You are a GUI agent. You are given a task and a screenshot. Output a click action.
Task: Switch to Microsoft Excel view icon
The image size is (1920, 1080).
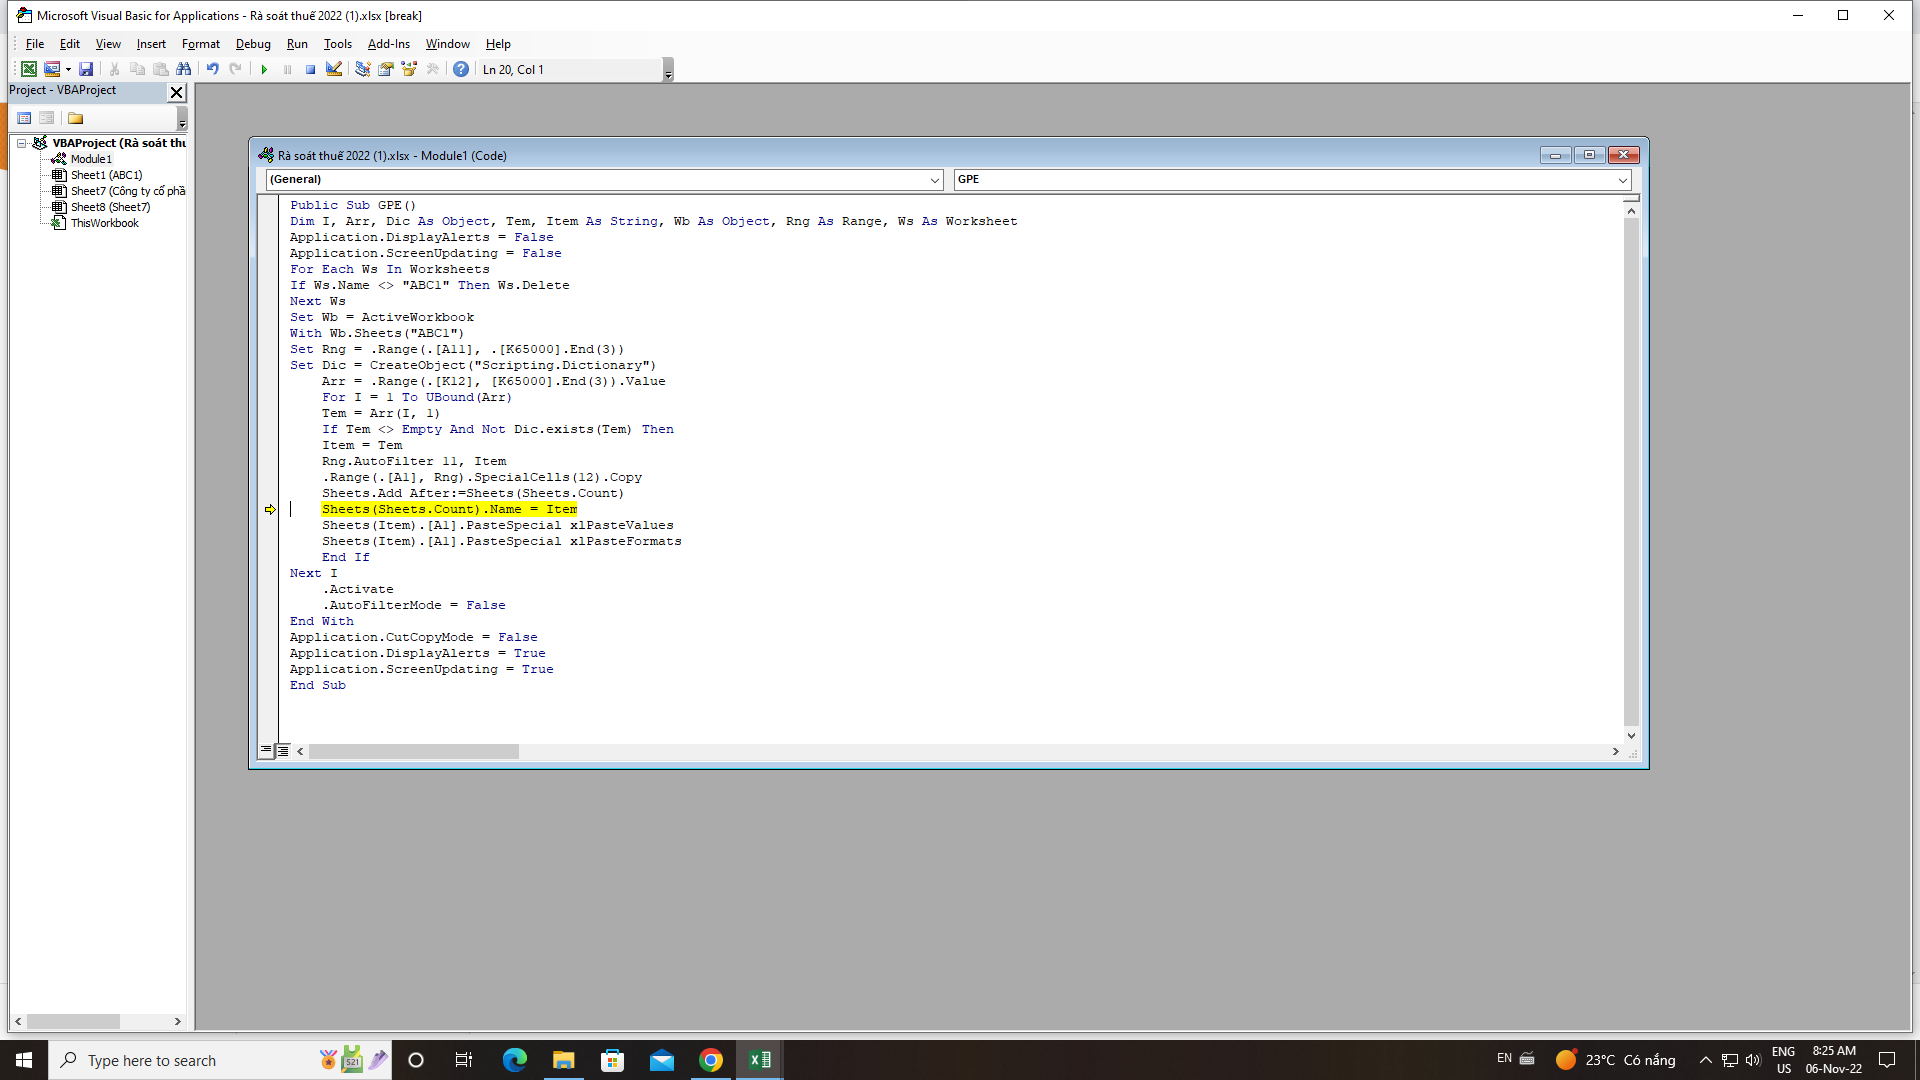point(29,70)
